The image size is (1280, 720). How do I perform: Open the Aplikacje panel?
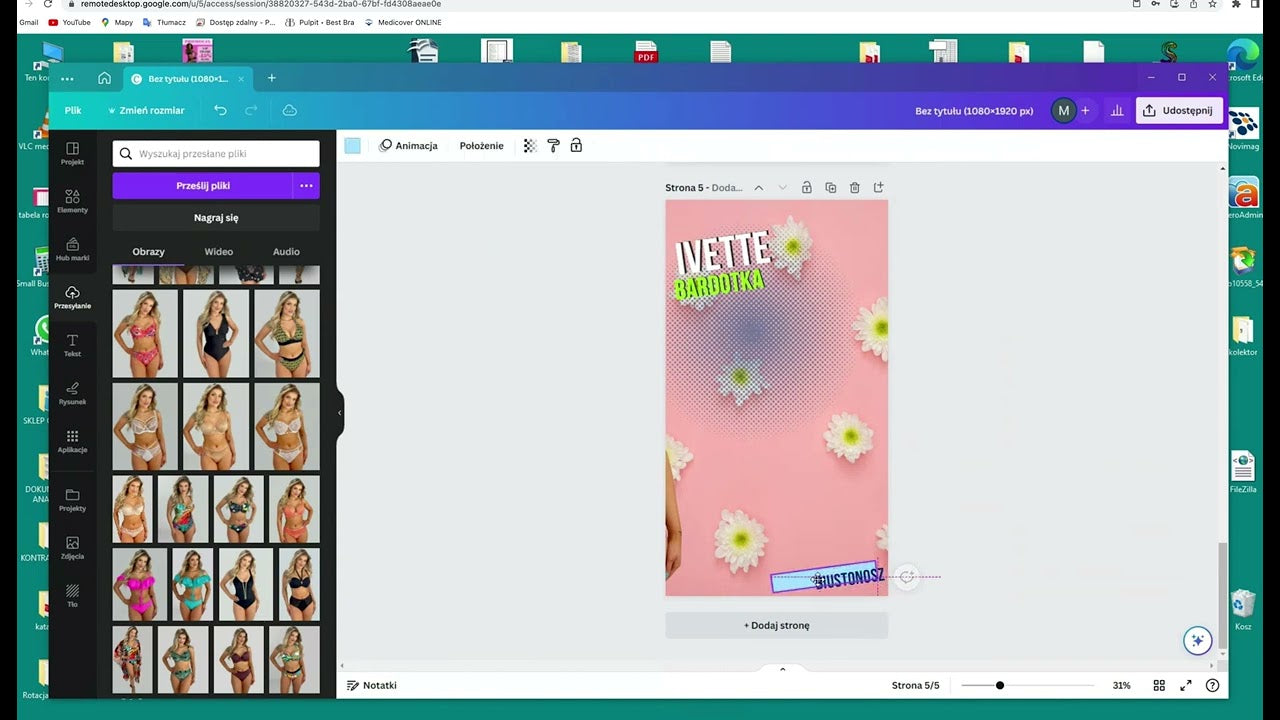tap(72, 441)
